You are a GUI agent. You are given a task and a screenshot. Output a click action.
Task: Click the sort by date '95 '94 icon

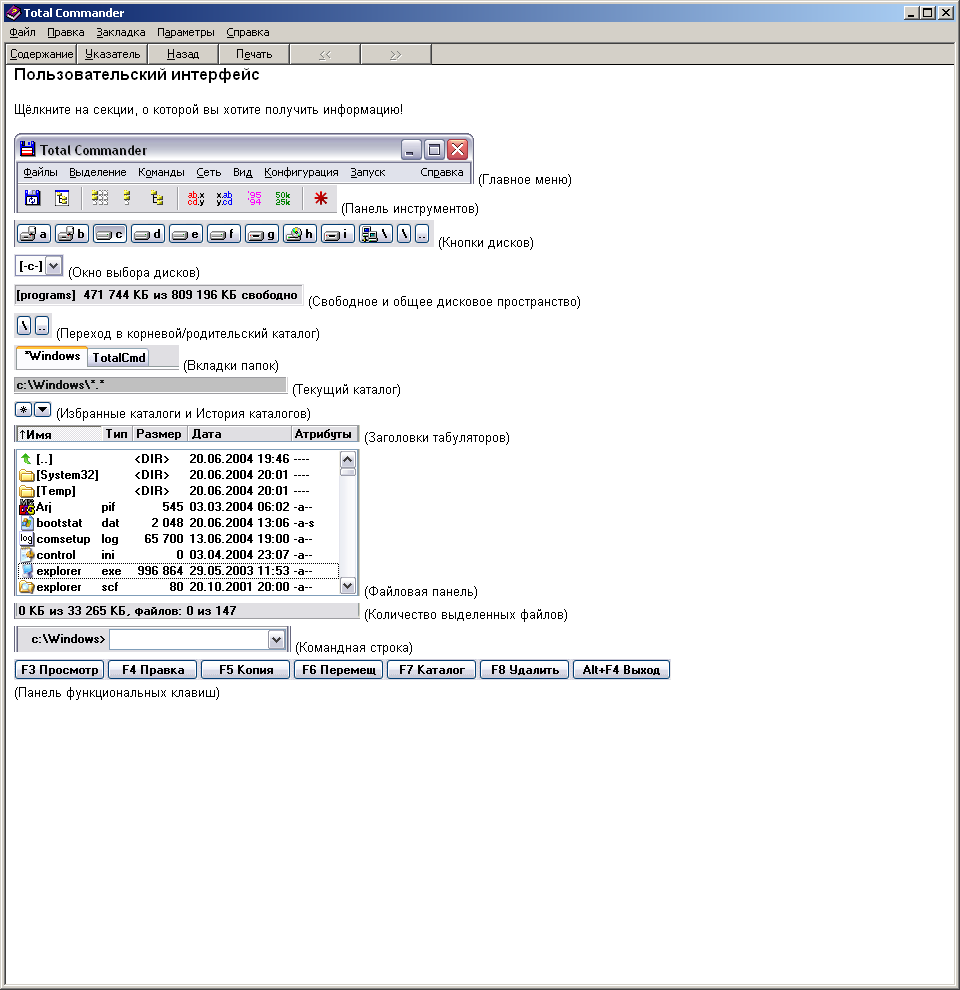coord(254,198)
